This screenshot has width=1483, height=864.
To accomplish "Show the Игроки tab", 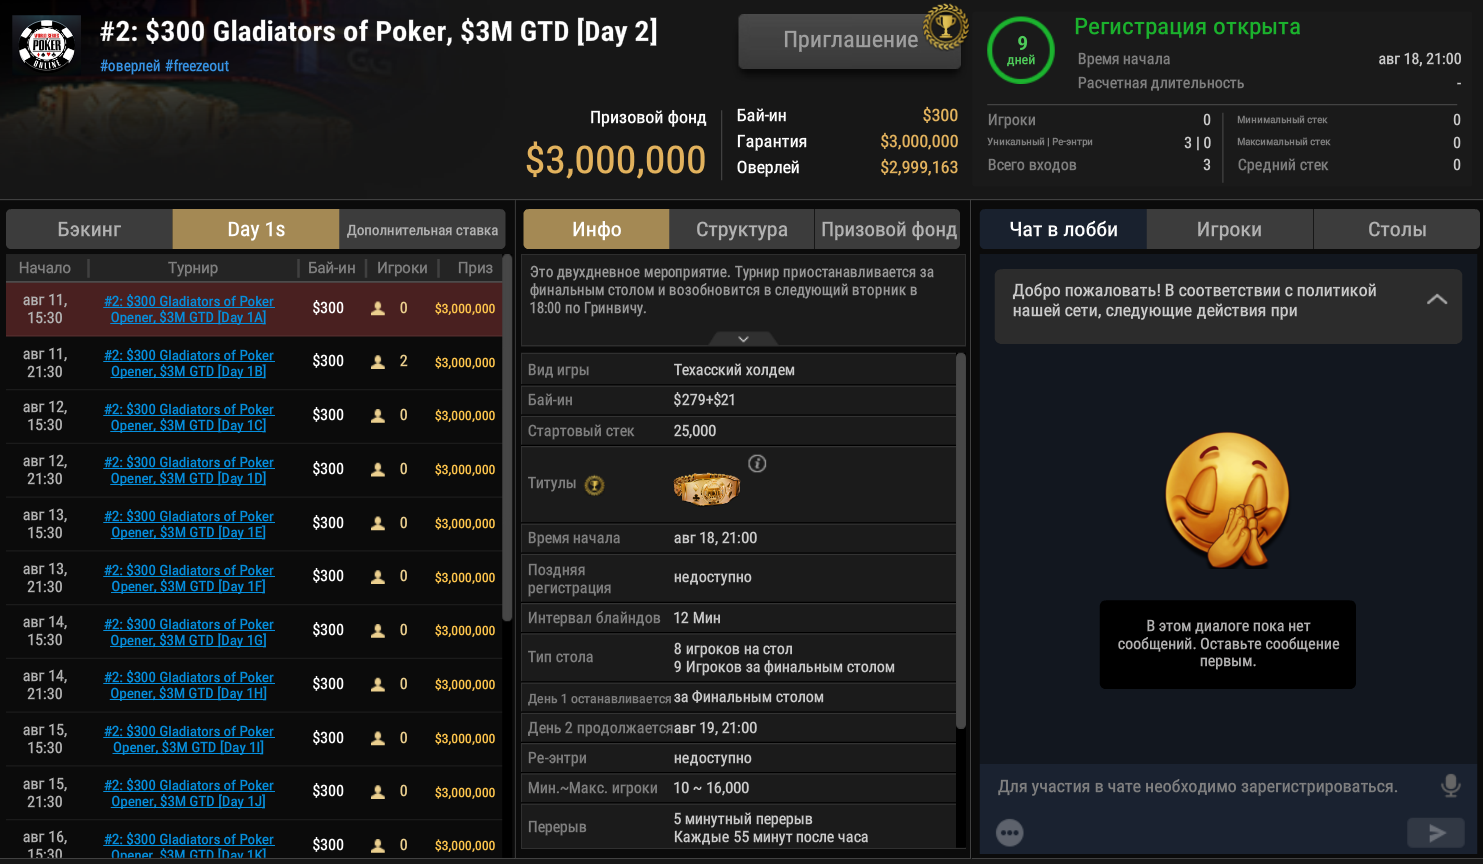I will pyautogui.click(x=1229, y=229).
